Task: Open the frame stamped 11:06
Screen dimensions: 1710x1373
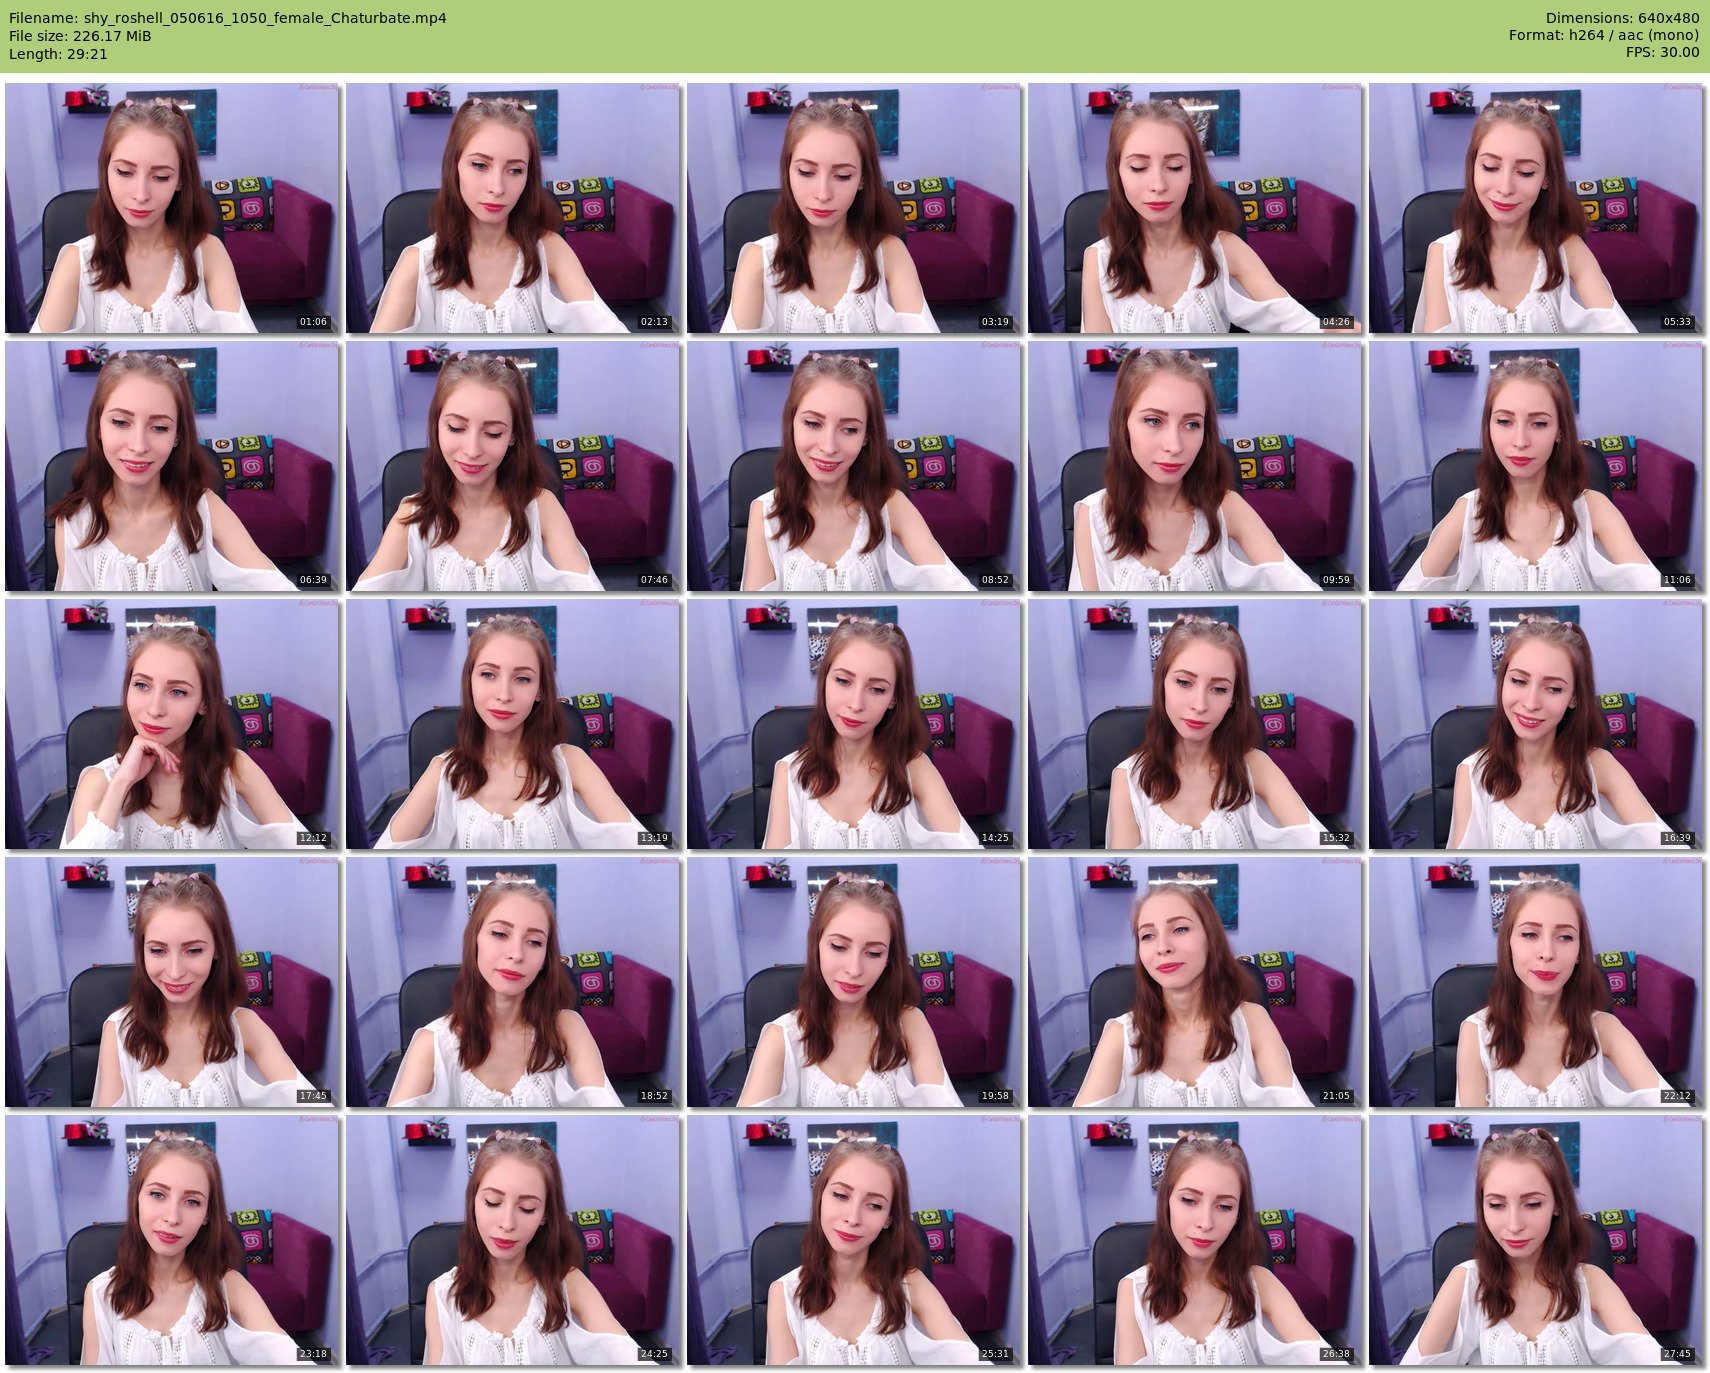Action: (1536, 466)
